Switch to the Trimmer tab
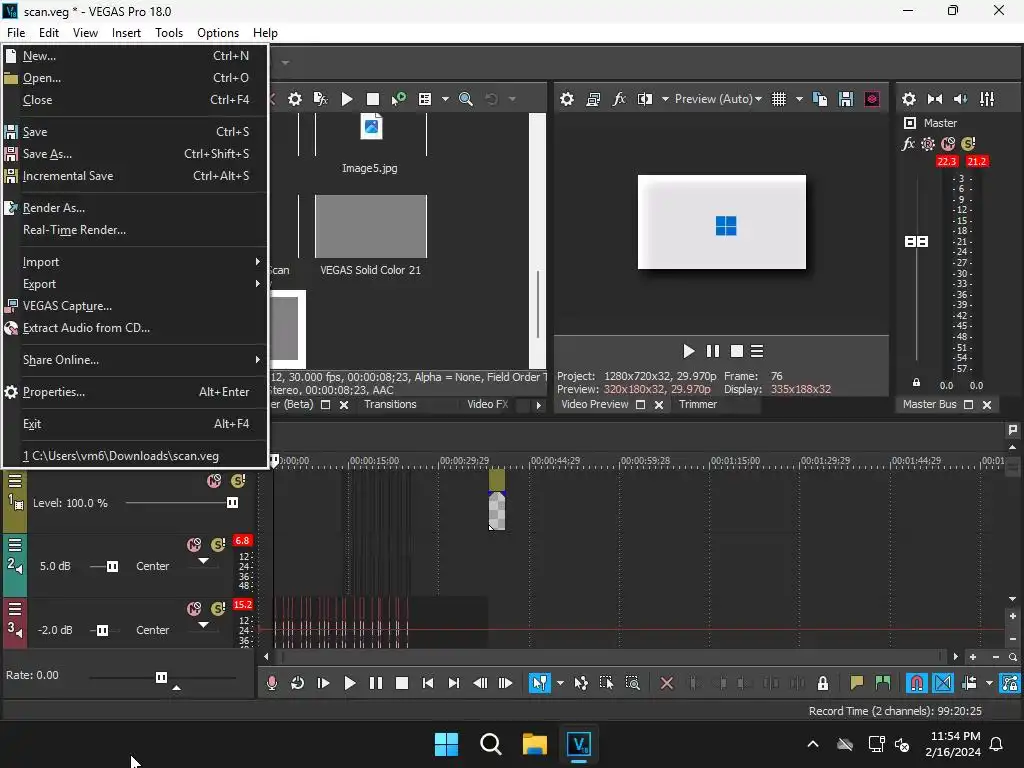Image resolution: width=1024 pixels, height=768 pixels. (697, 404)
